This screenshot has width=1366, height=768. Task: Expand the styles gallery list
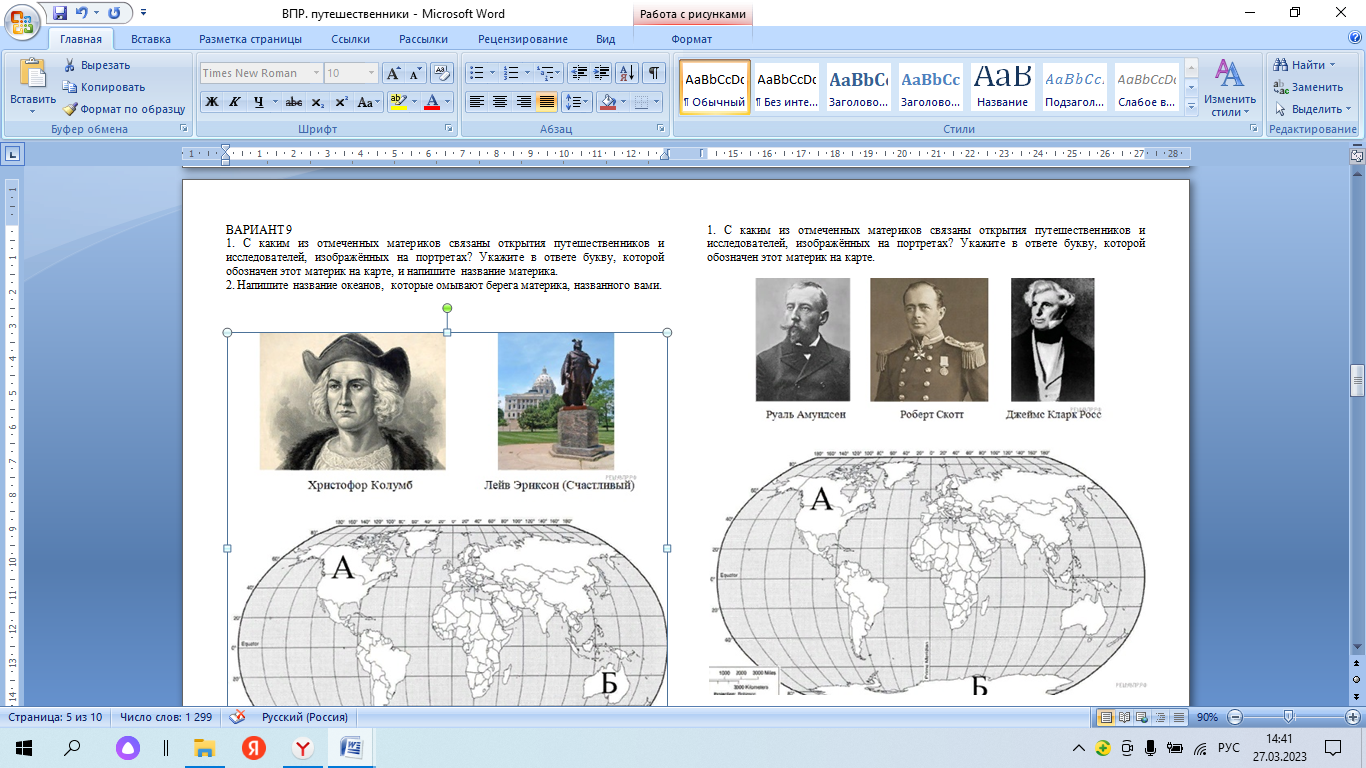click(1191, 105)
